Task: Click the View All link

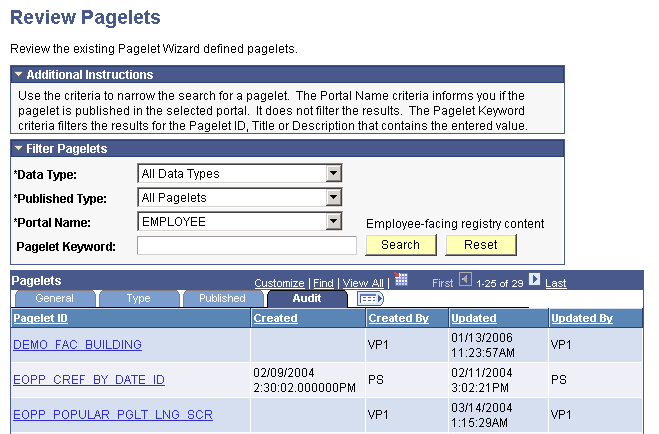Action: 363,283
